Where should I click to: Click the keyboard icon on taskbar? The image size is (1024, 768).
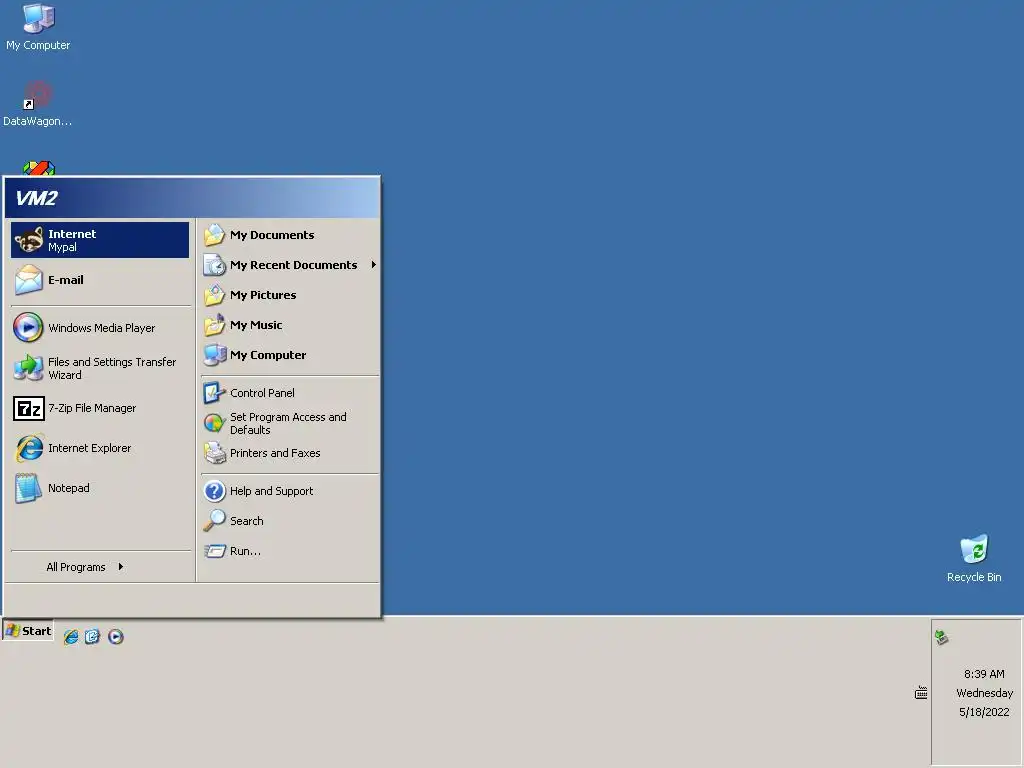click(921, 693)
